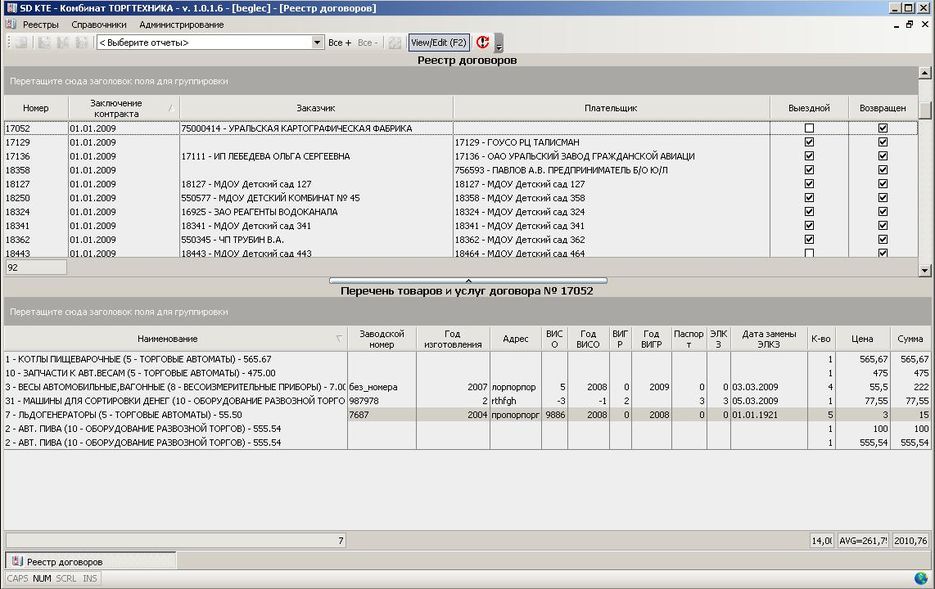Click the 'Плательщик' column header
Image resolution: width=935 pixels, height=589 pixels.
pyautogui.click(x=611, y=108)
